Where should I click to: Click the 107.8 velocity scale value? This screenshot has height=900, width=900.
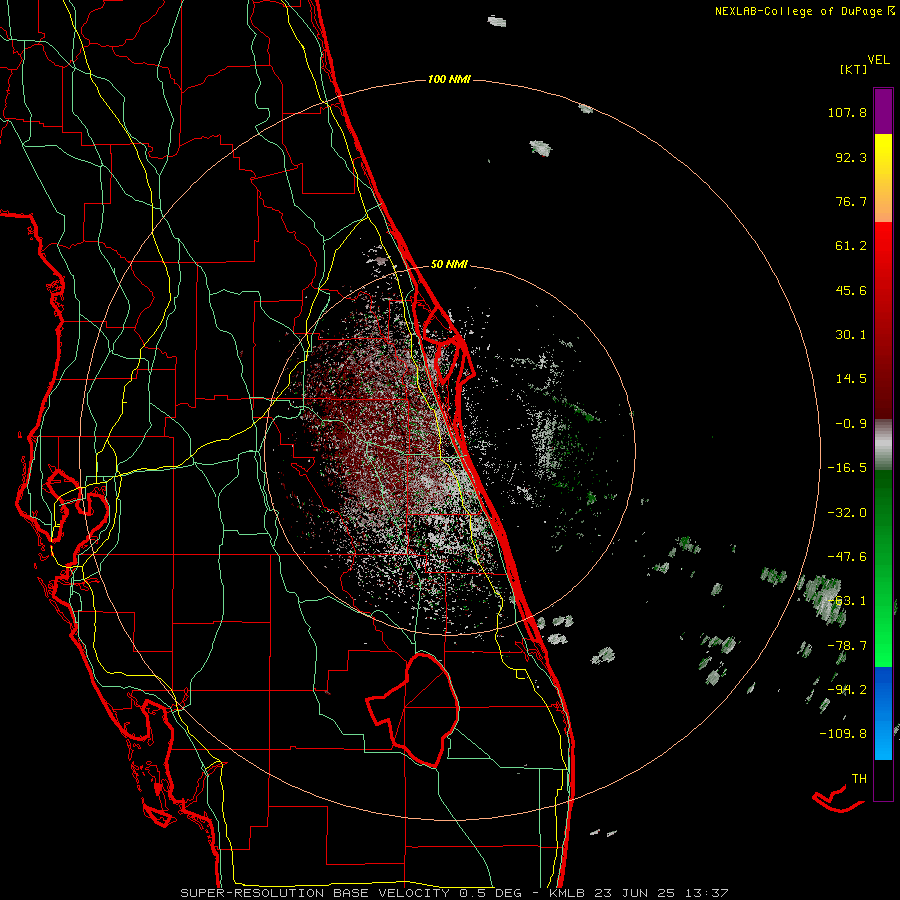tap(847, 113)
